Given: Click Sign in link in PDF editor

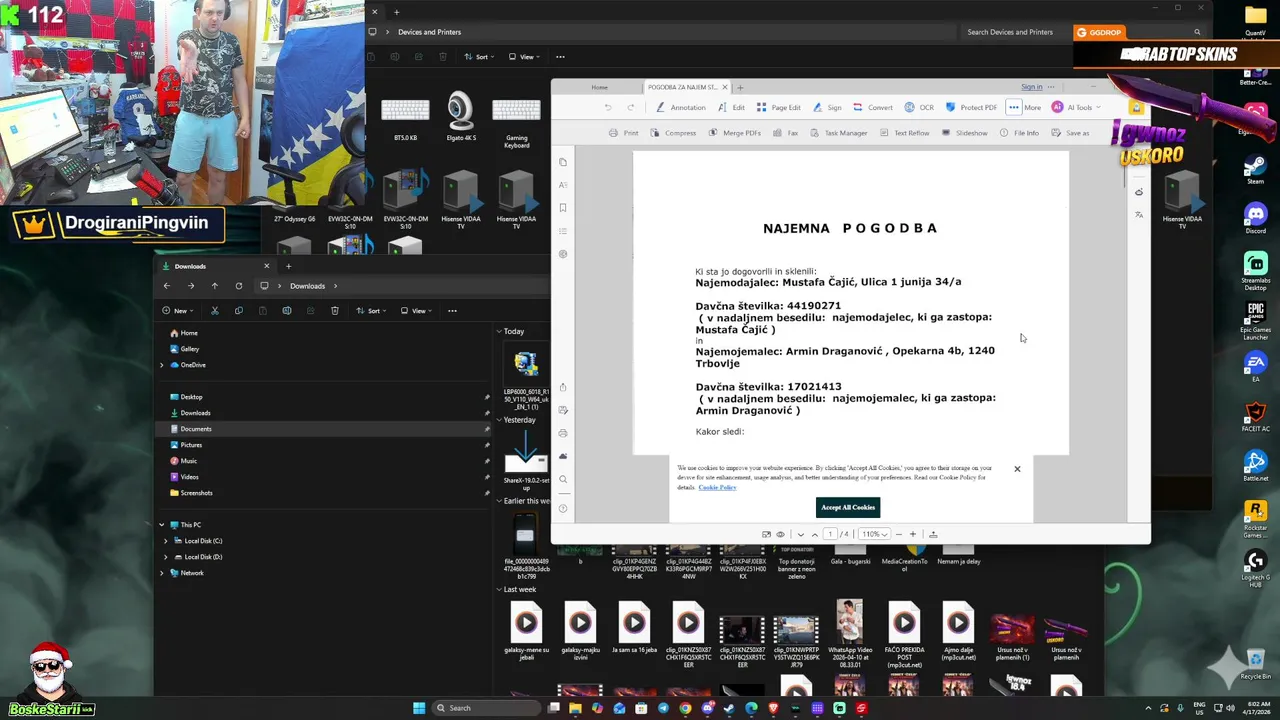Looking at the screenshot, I should [x=1031, y=87].
